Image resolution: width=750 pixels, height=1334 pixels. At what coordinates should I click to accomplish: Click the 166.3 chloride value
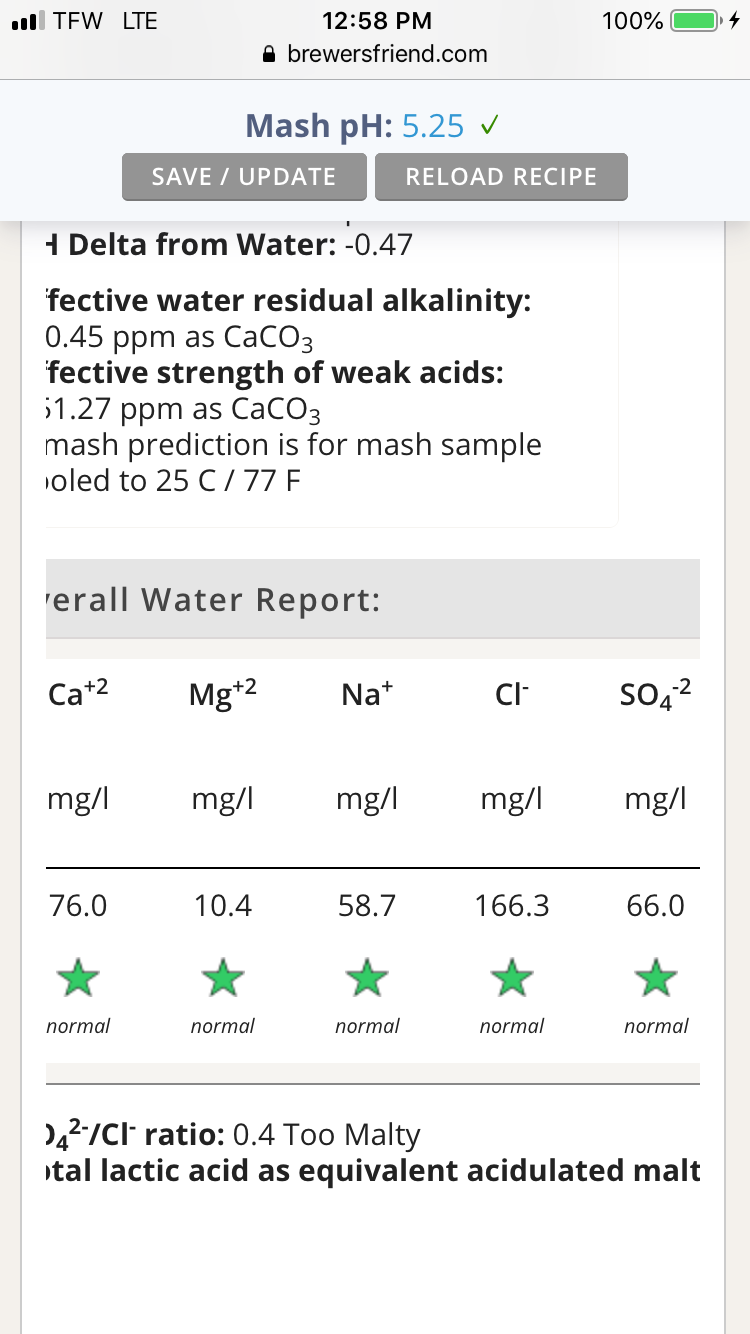pyautogui.click(x=512, y=906)
